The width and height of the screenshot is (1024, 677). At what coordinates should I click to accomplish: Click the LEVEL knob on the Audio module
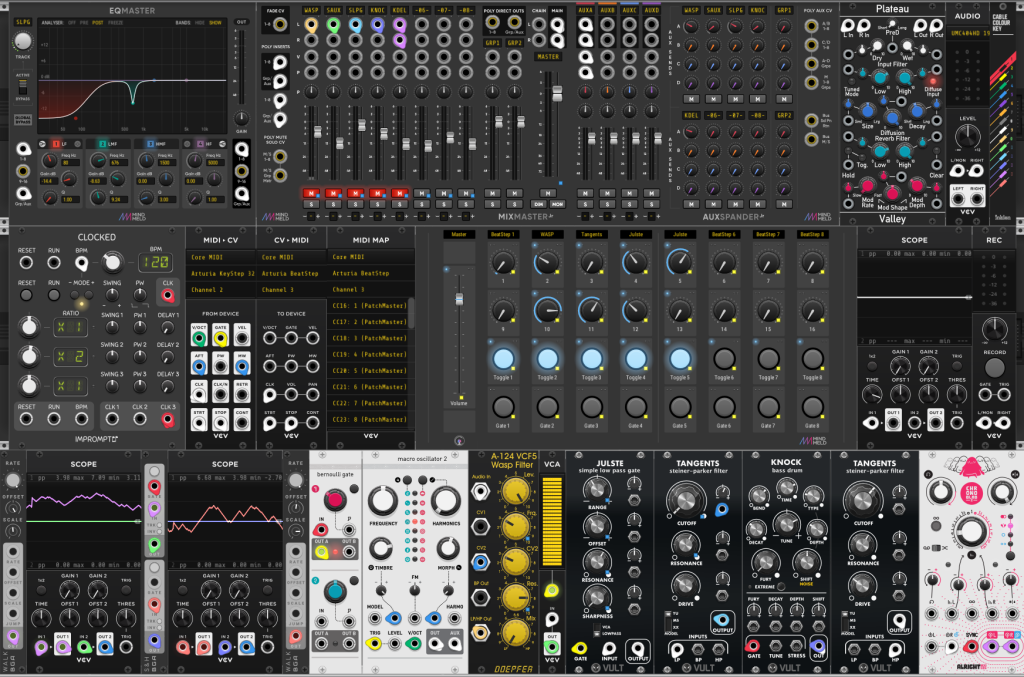(x=967, y=136)
